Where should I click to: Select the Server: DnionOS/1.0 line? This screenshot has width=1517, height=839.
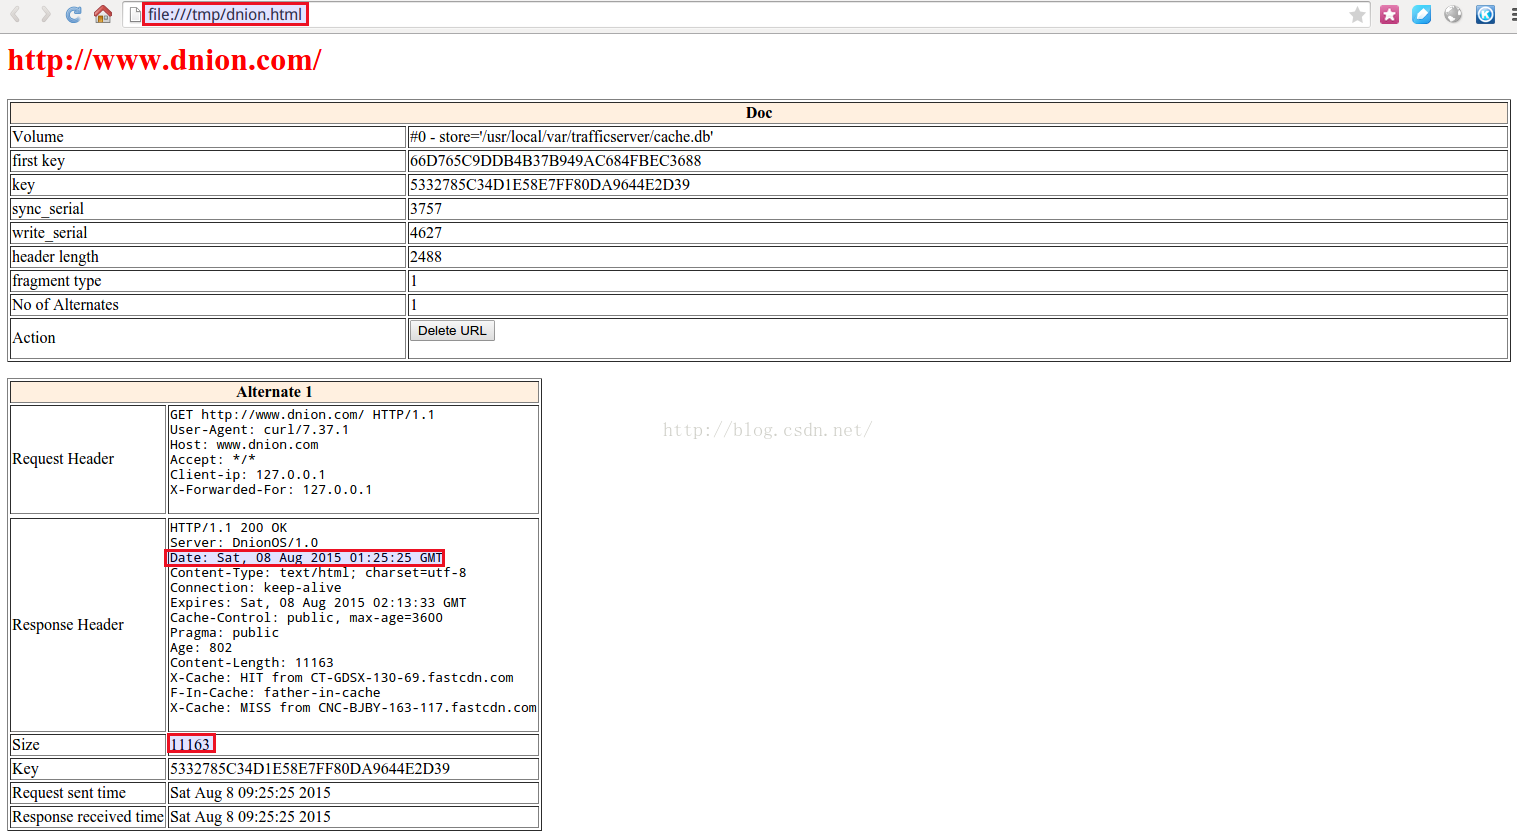click(244, 543)
